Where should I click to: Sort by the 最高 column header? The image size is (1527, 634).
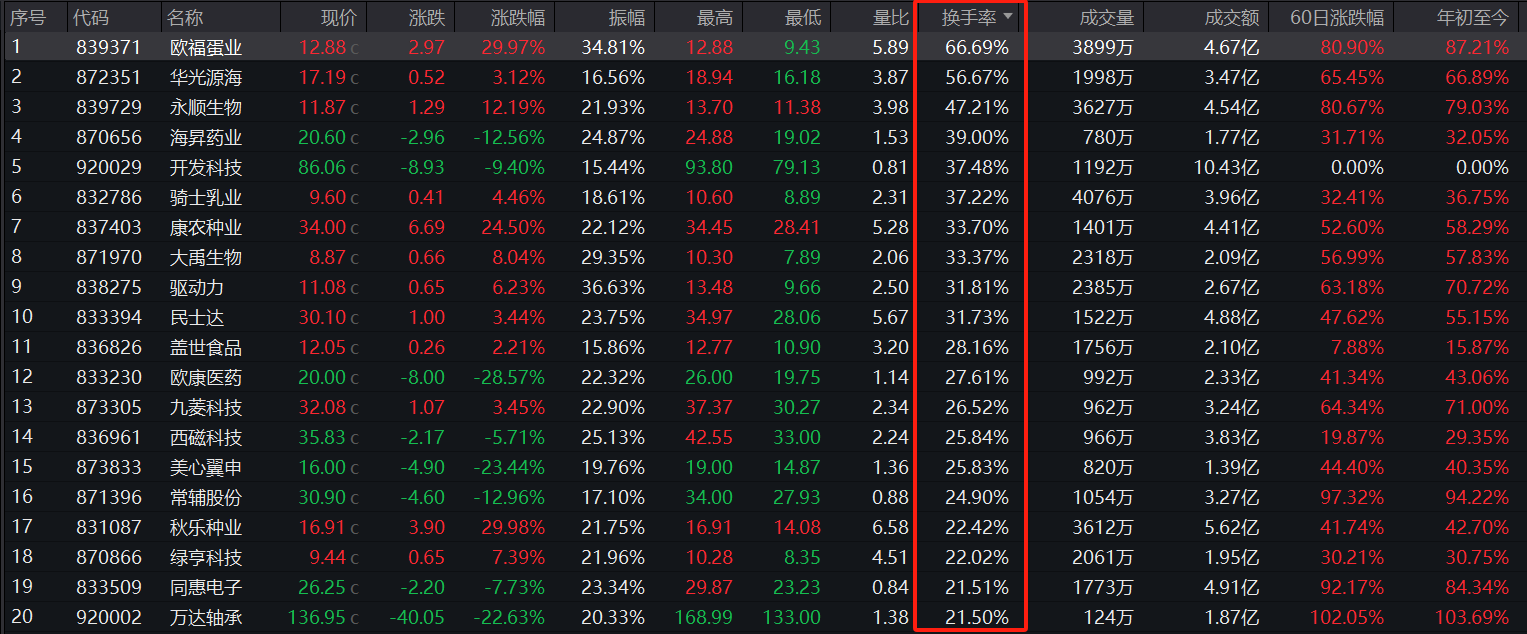pos(715,17)
